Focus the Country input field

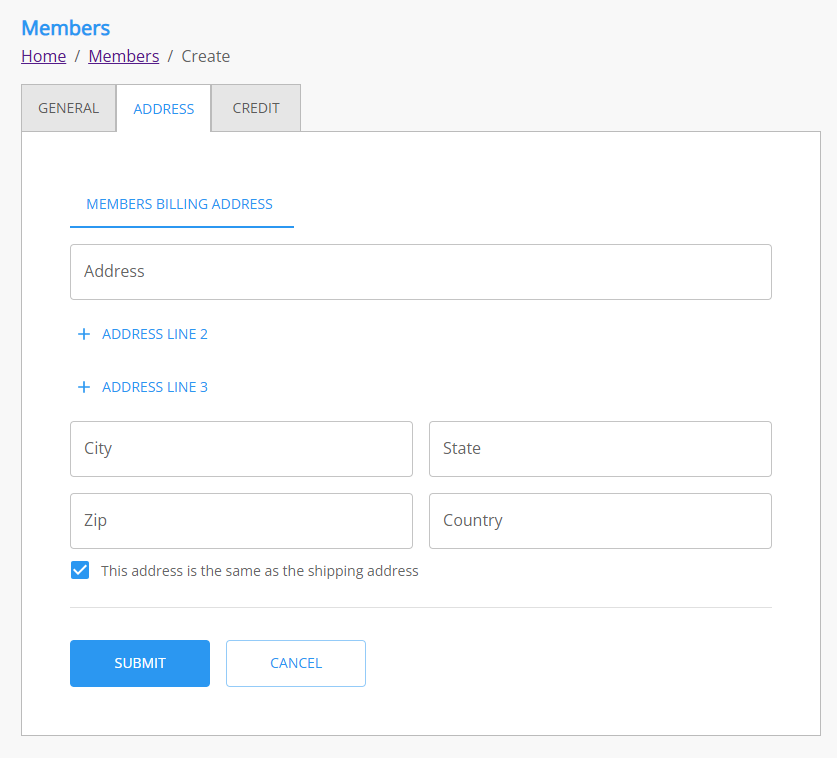(600, 521)
